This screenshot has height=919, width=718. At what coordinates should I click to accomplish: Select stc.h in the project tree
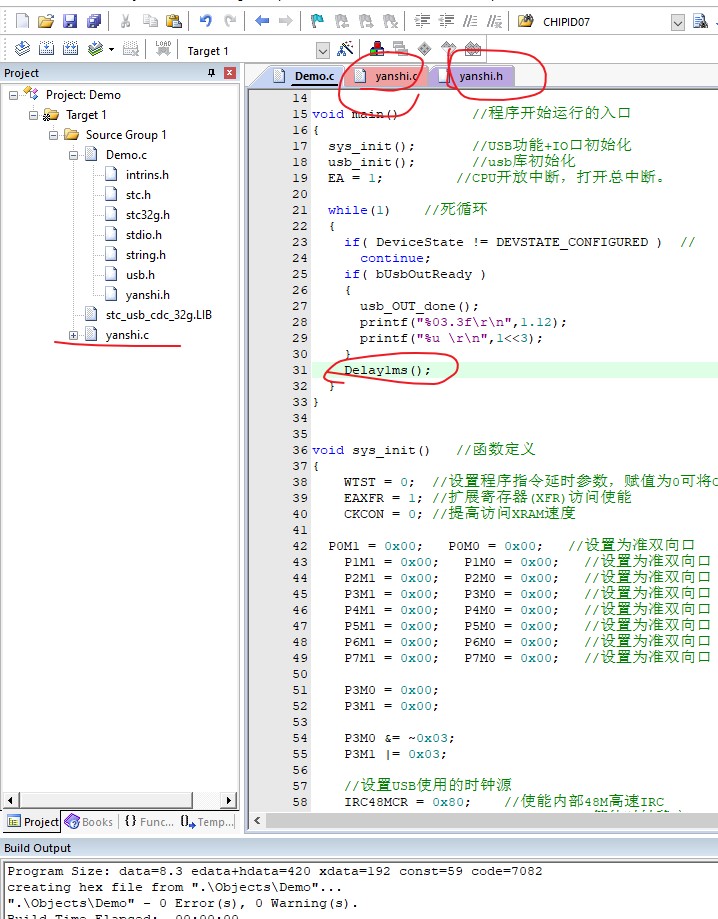(x=138, y=195)
